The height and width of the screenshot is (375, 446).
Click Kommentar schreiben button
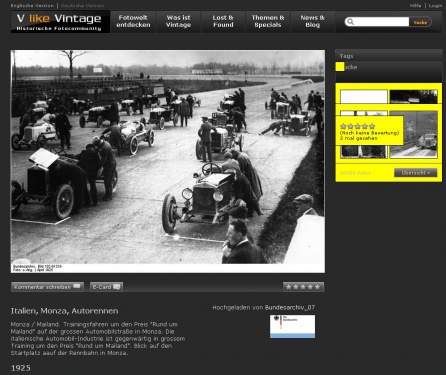click(47, 287)
